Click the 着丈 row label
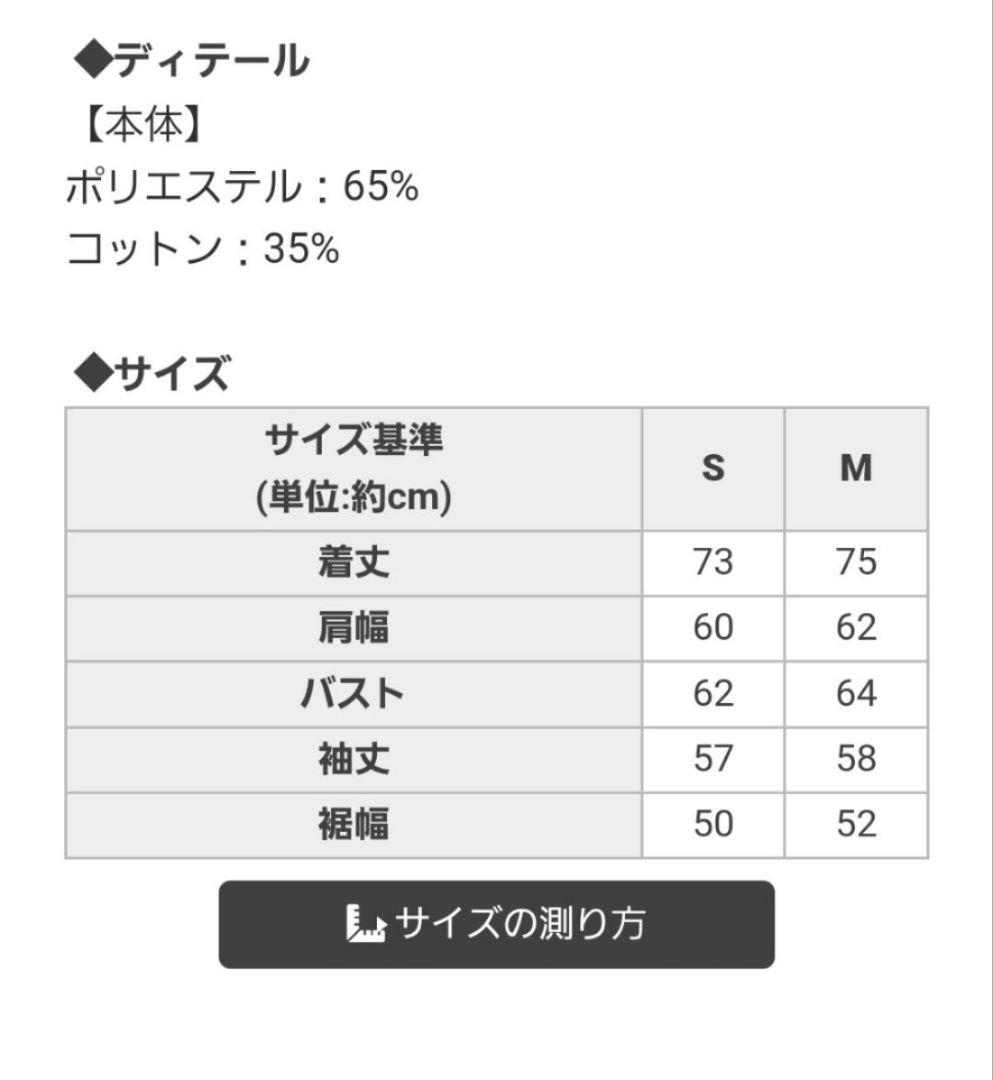Image resolution: width=993 pixels, height=1080 pixels. coord(352,560)
